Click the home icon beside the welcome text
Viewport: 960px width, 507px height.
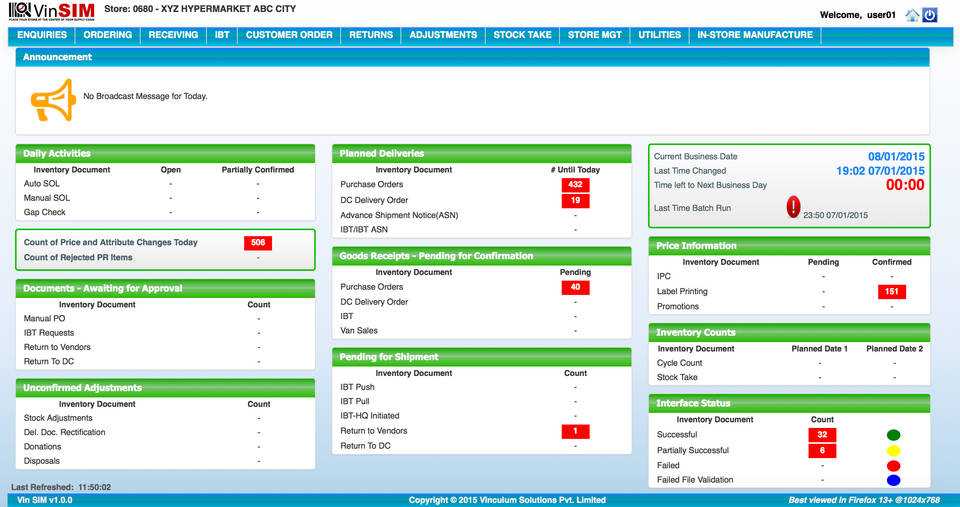[x=912, y=15]
